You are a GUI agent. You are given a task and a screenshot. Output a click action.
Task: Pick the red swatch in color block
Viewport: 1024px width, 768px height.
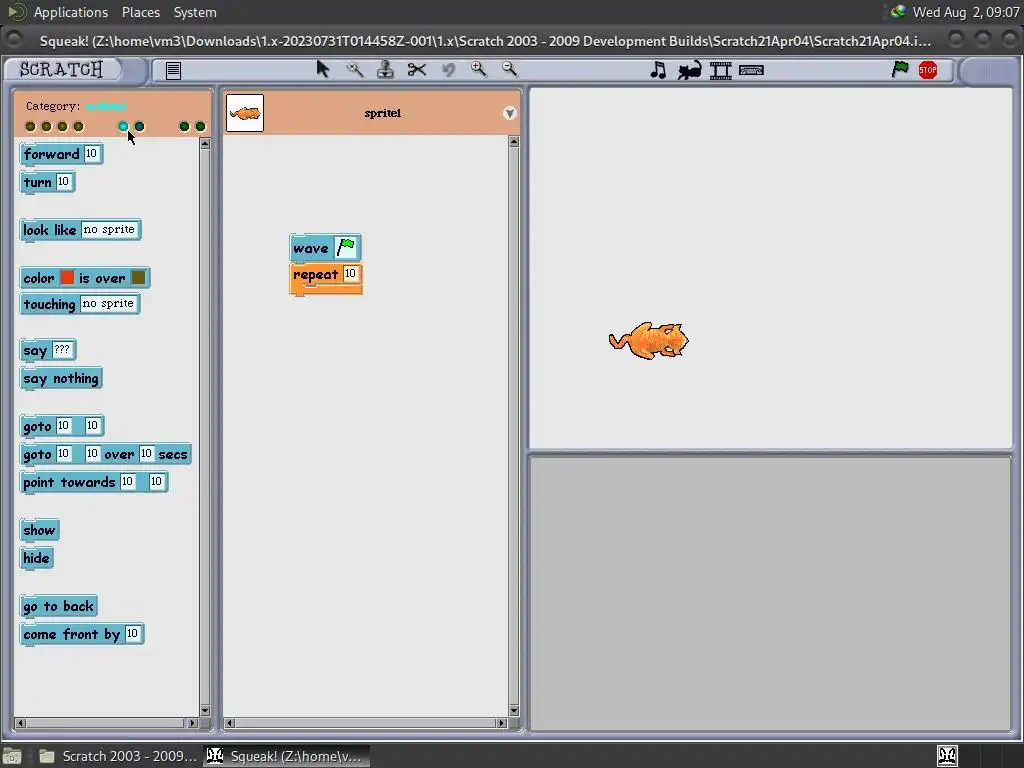click(67, 278)
